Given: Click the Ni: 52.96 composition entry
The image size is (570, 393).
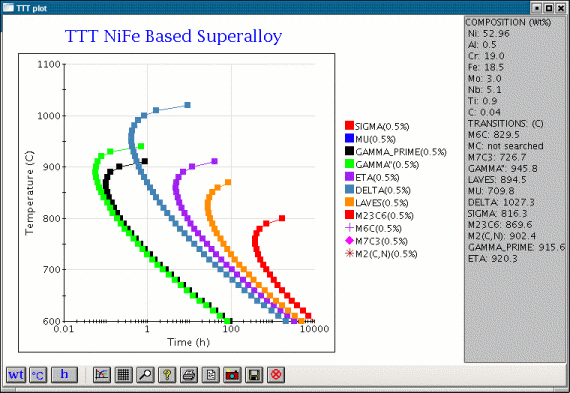Looking at the screenshot, I should pyautogui.click(x=489, y=33).
